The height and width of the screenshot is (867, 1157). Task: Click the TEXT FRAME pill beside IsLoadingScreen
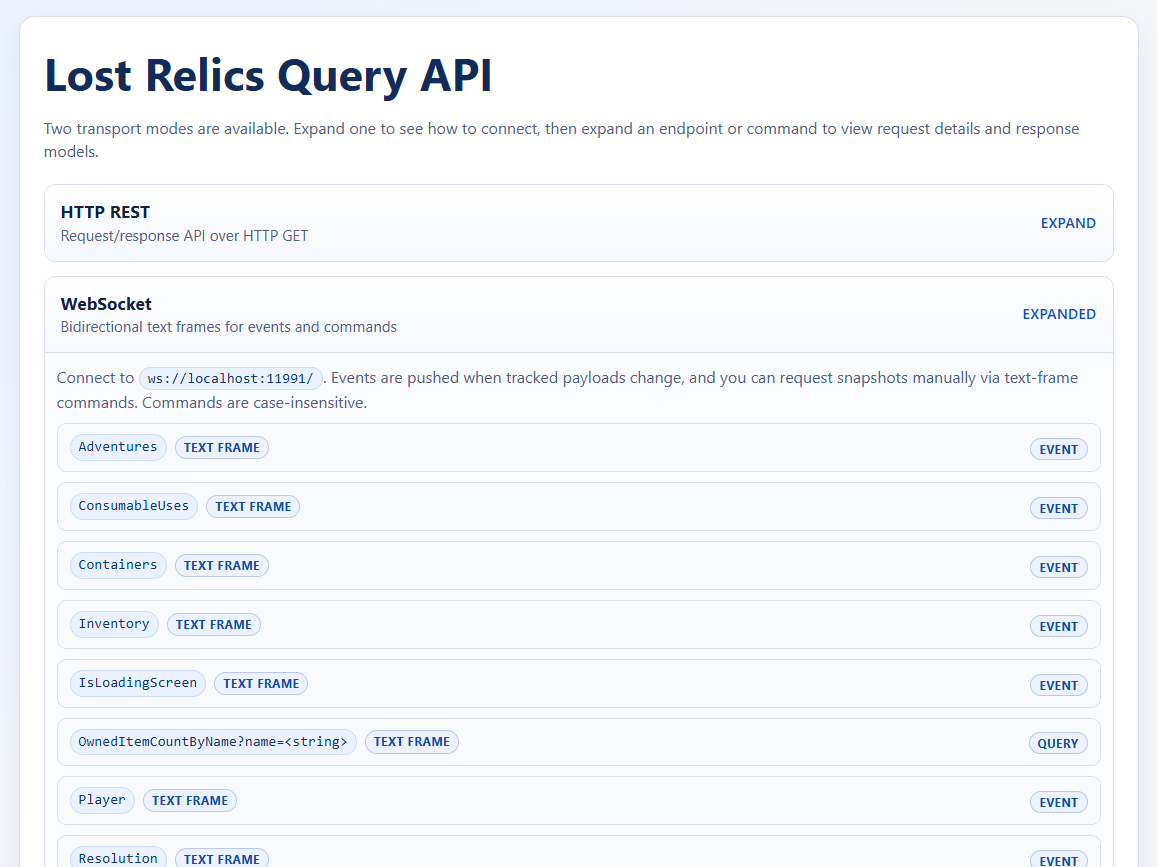click(x=260, y=683)
